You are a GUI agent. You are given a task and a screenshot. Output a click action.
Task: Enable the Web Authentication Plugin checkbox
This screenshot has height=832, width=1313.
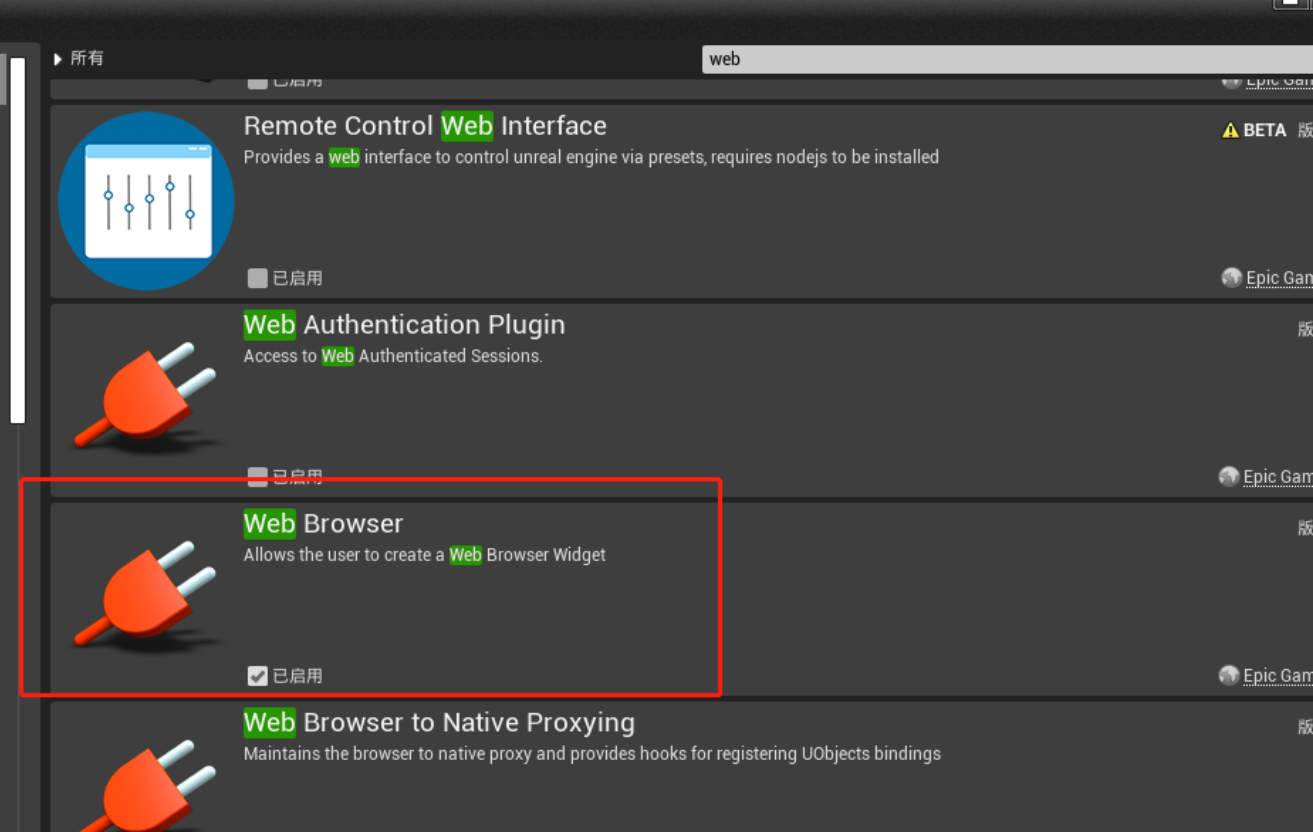(258, 477)
